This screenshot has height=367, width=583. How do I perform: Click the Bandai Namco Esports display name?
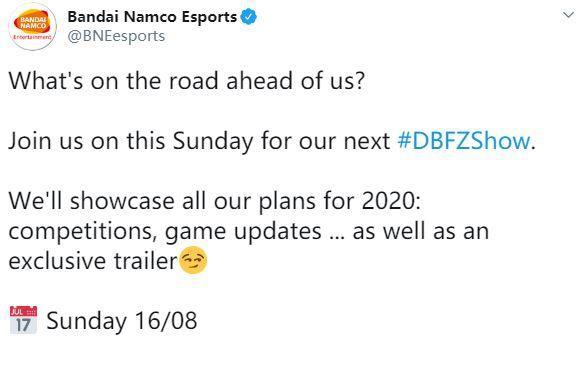(152, 17)
